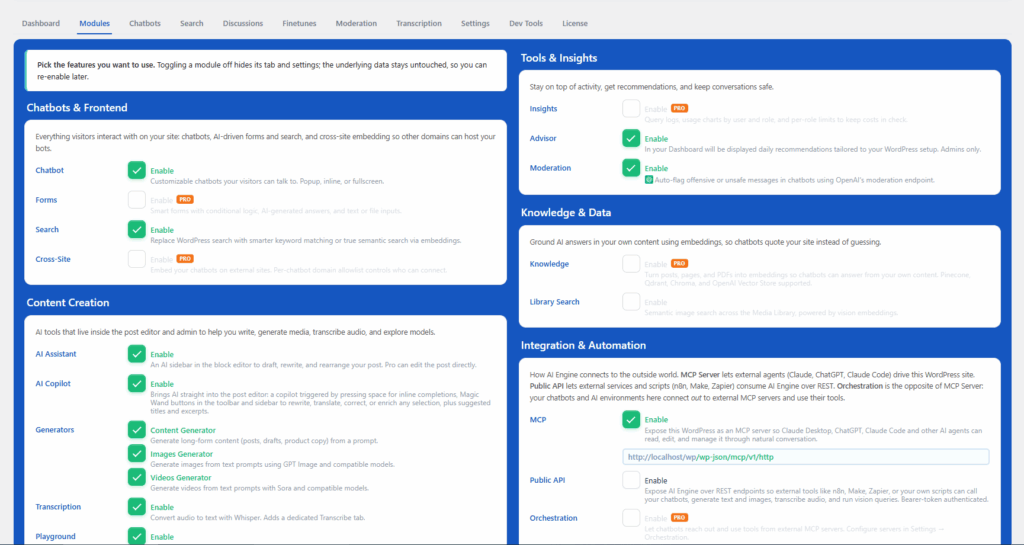Viewport: 1024px width, 545px height.
Task: Switch to the Chatbots tab
Action: pos(145,23)
